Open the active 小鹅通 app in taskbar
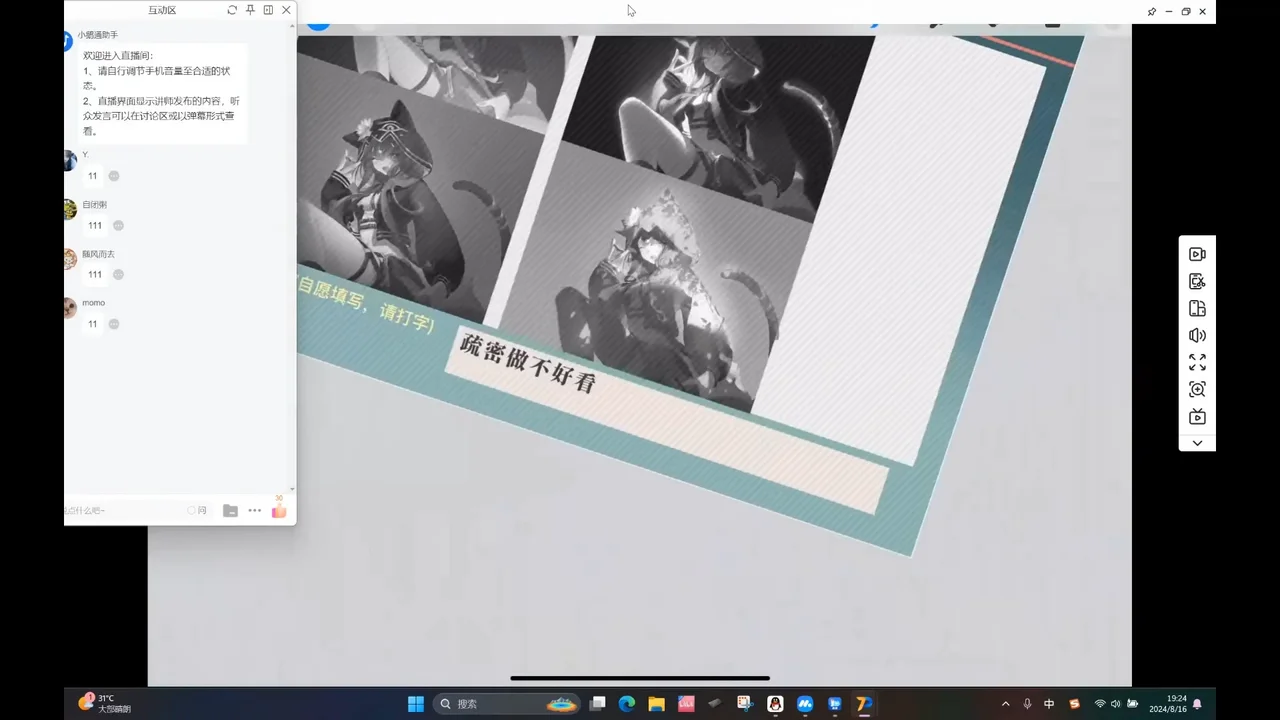 (x=864, y=704)
